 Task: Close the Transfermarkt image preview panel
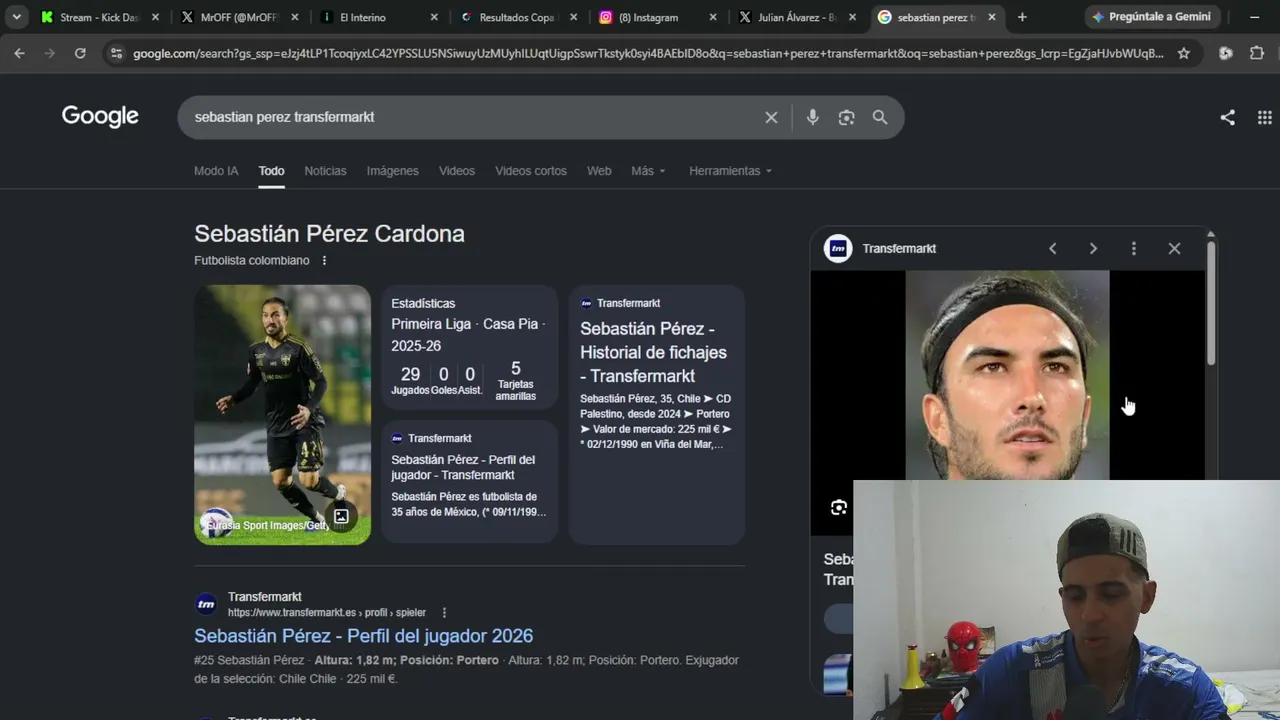(x=1174, y=248)
